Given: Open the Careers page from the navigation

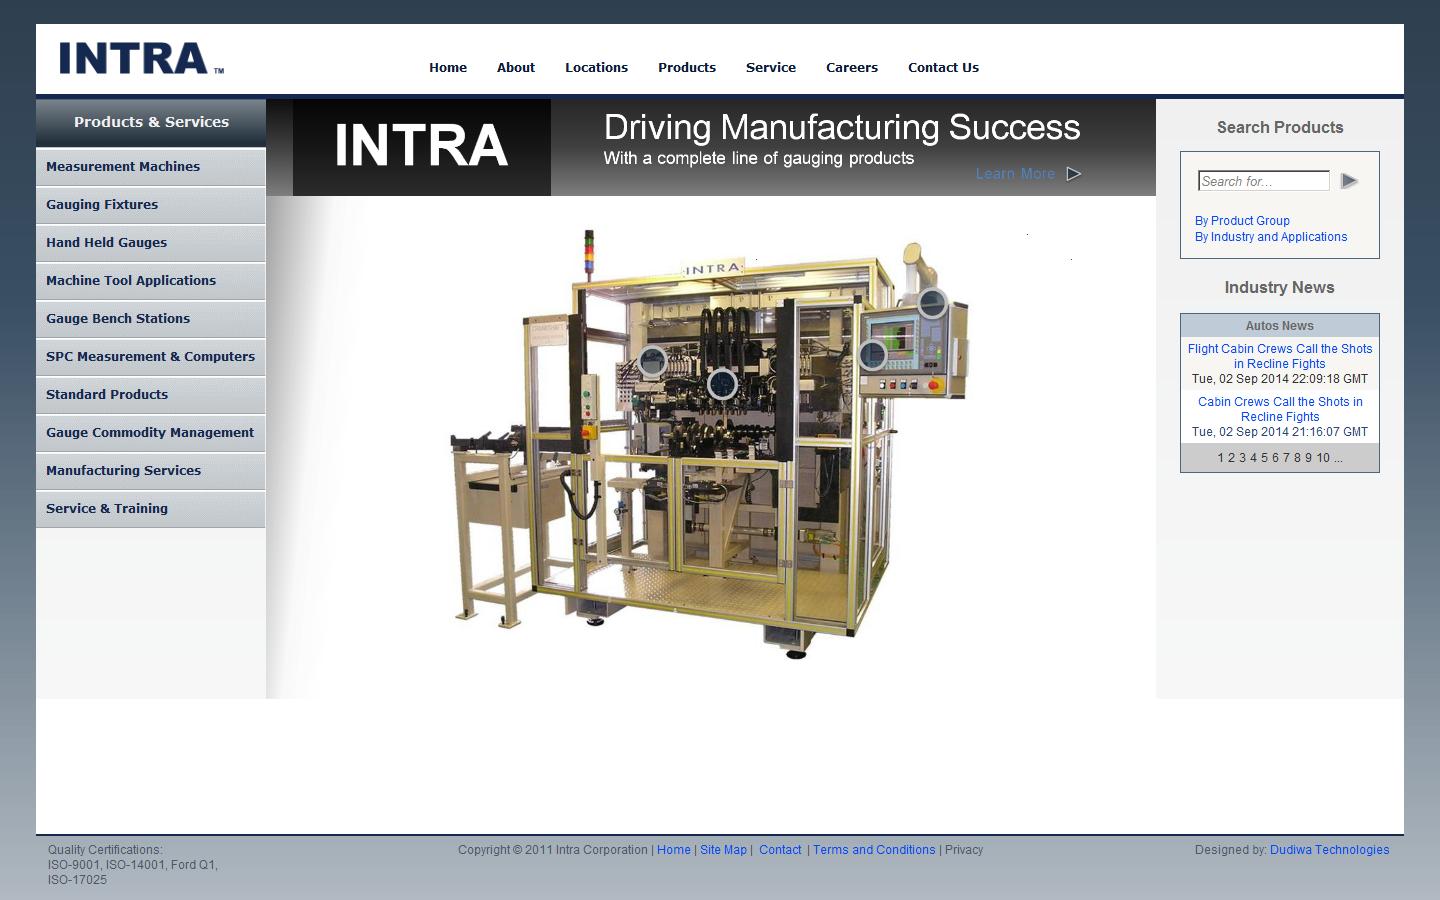Looking at the screenshot, I should click(x=851, y=67).
